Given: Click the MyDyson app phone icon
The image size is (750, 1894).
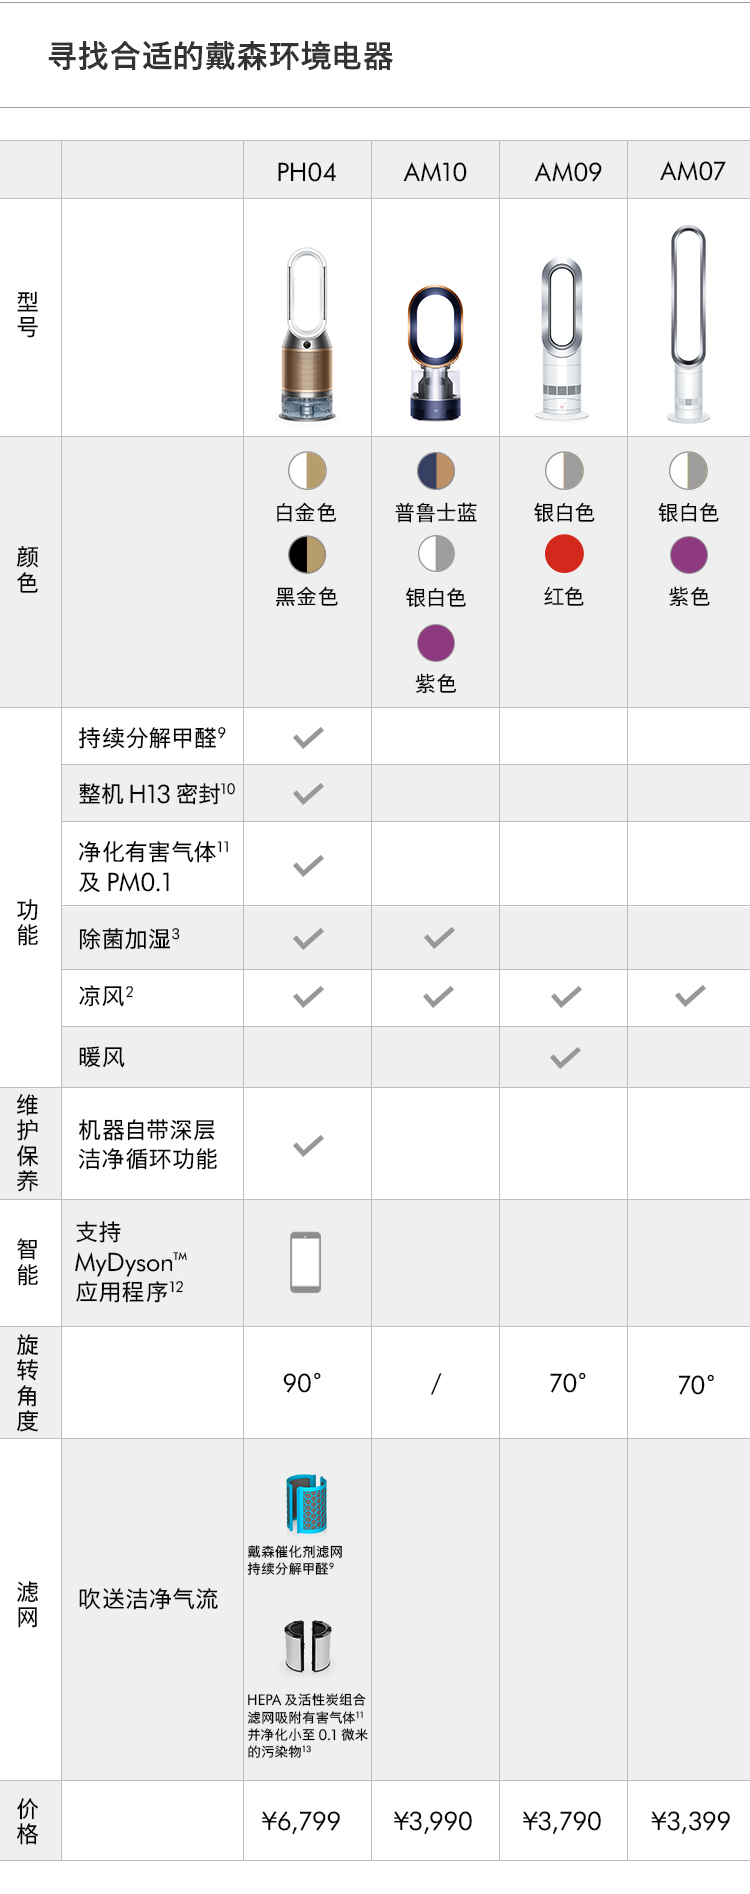Looking at the screenshot, I should [x=306, y=1262].
